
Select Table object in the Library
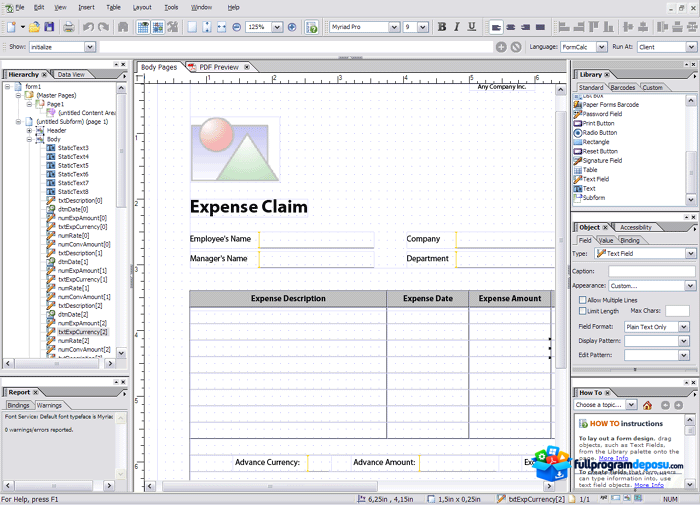pyautogui.click(x=590, y=170)
